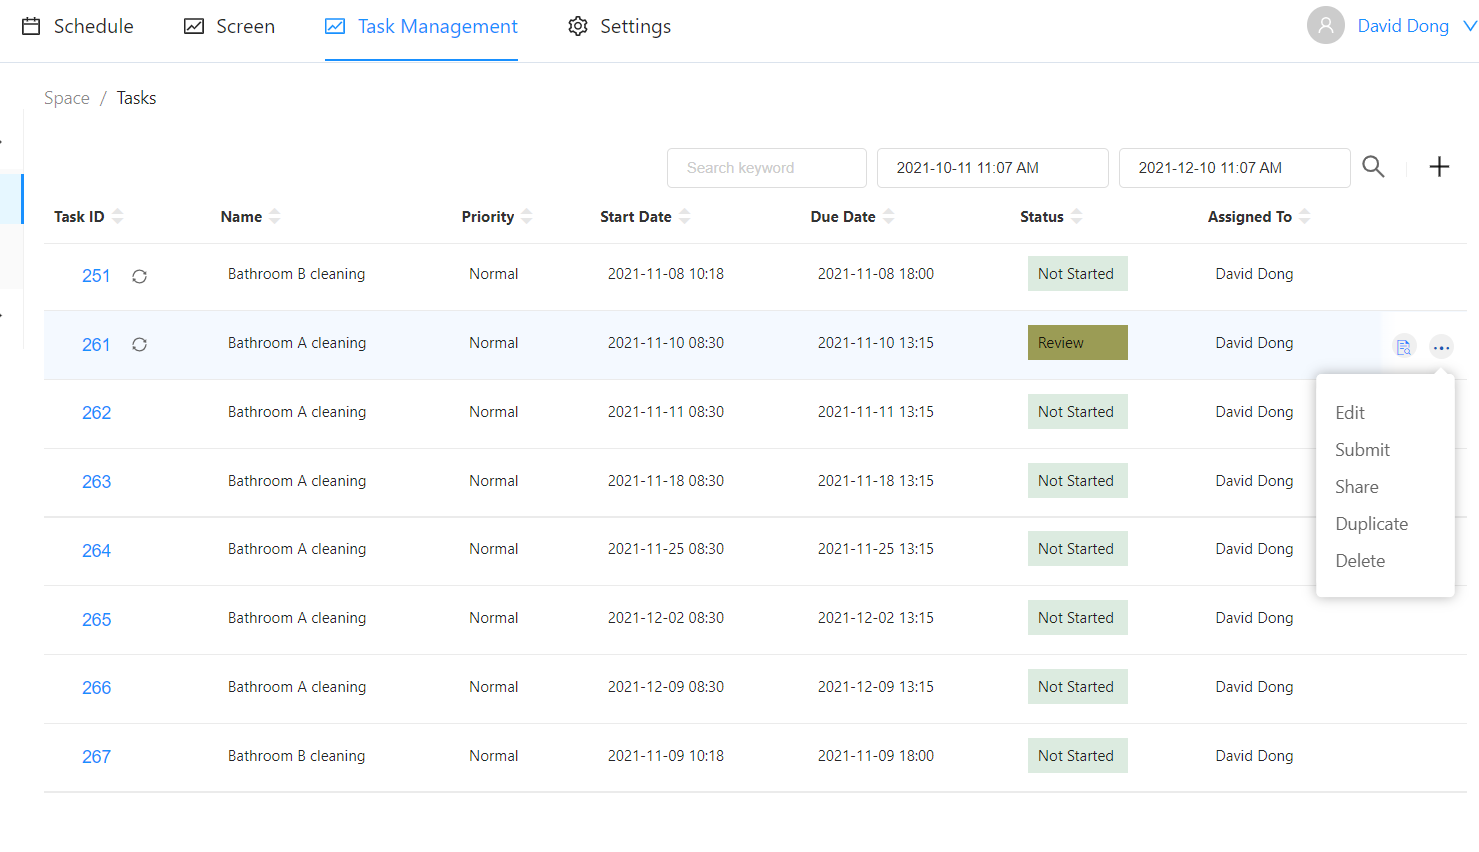The height and width of the screenshot is (852, 1479).
Task: Select Duplicate from the context menu
Action: pos(1371,524)
